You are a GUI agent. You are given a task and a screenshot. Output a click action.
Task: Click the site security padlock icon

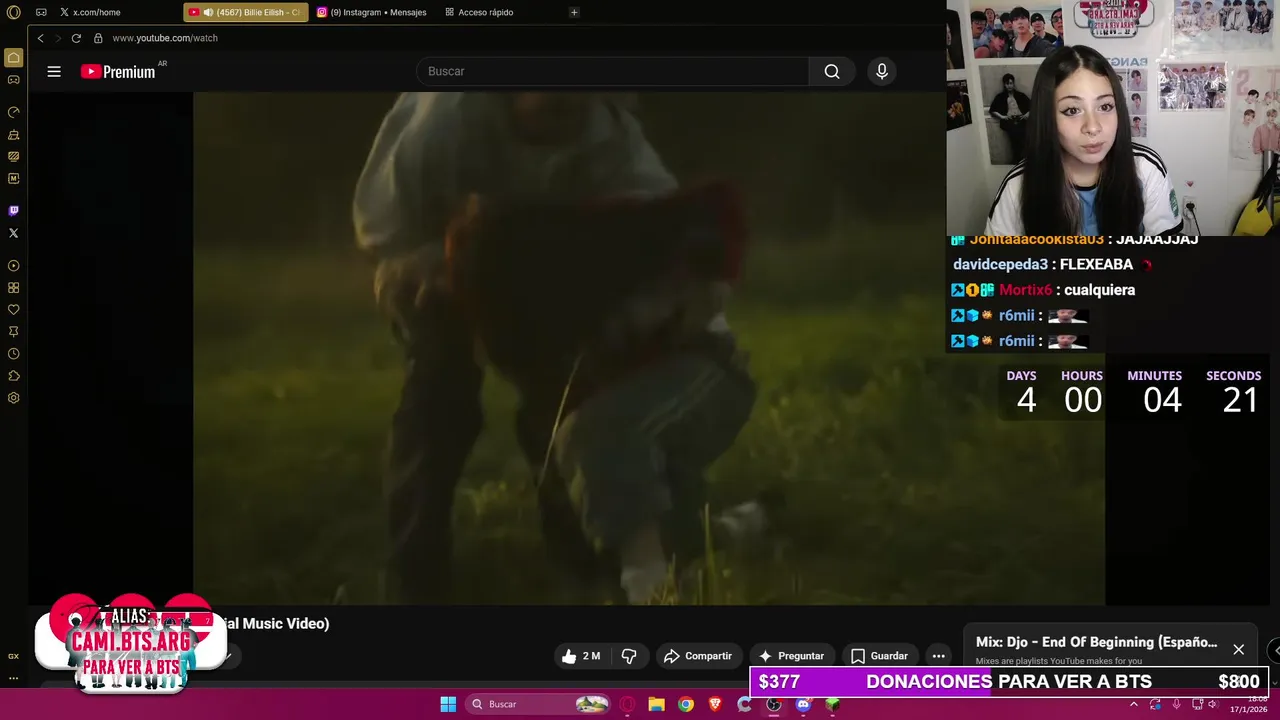[x=98, y=38]
